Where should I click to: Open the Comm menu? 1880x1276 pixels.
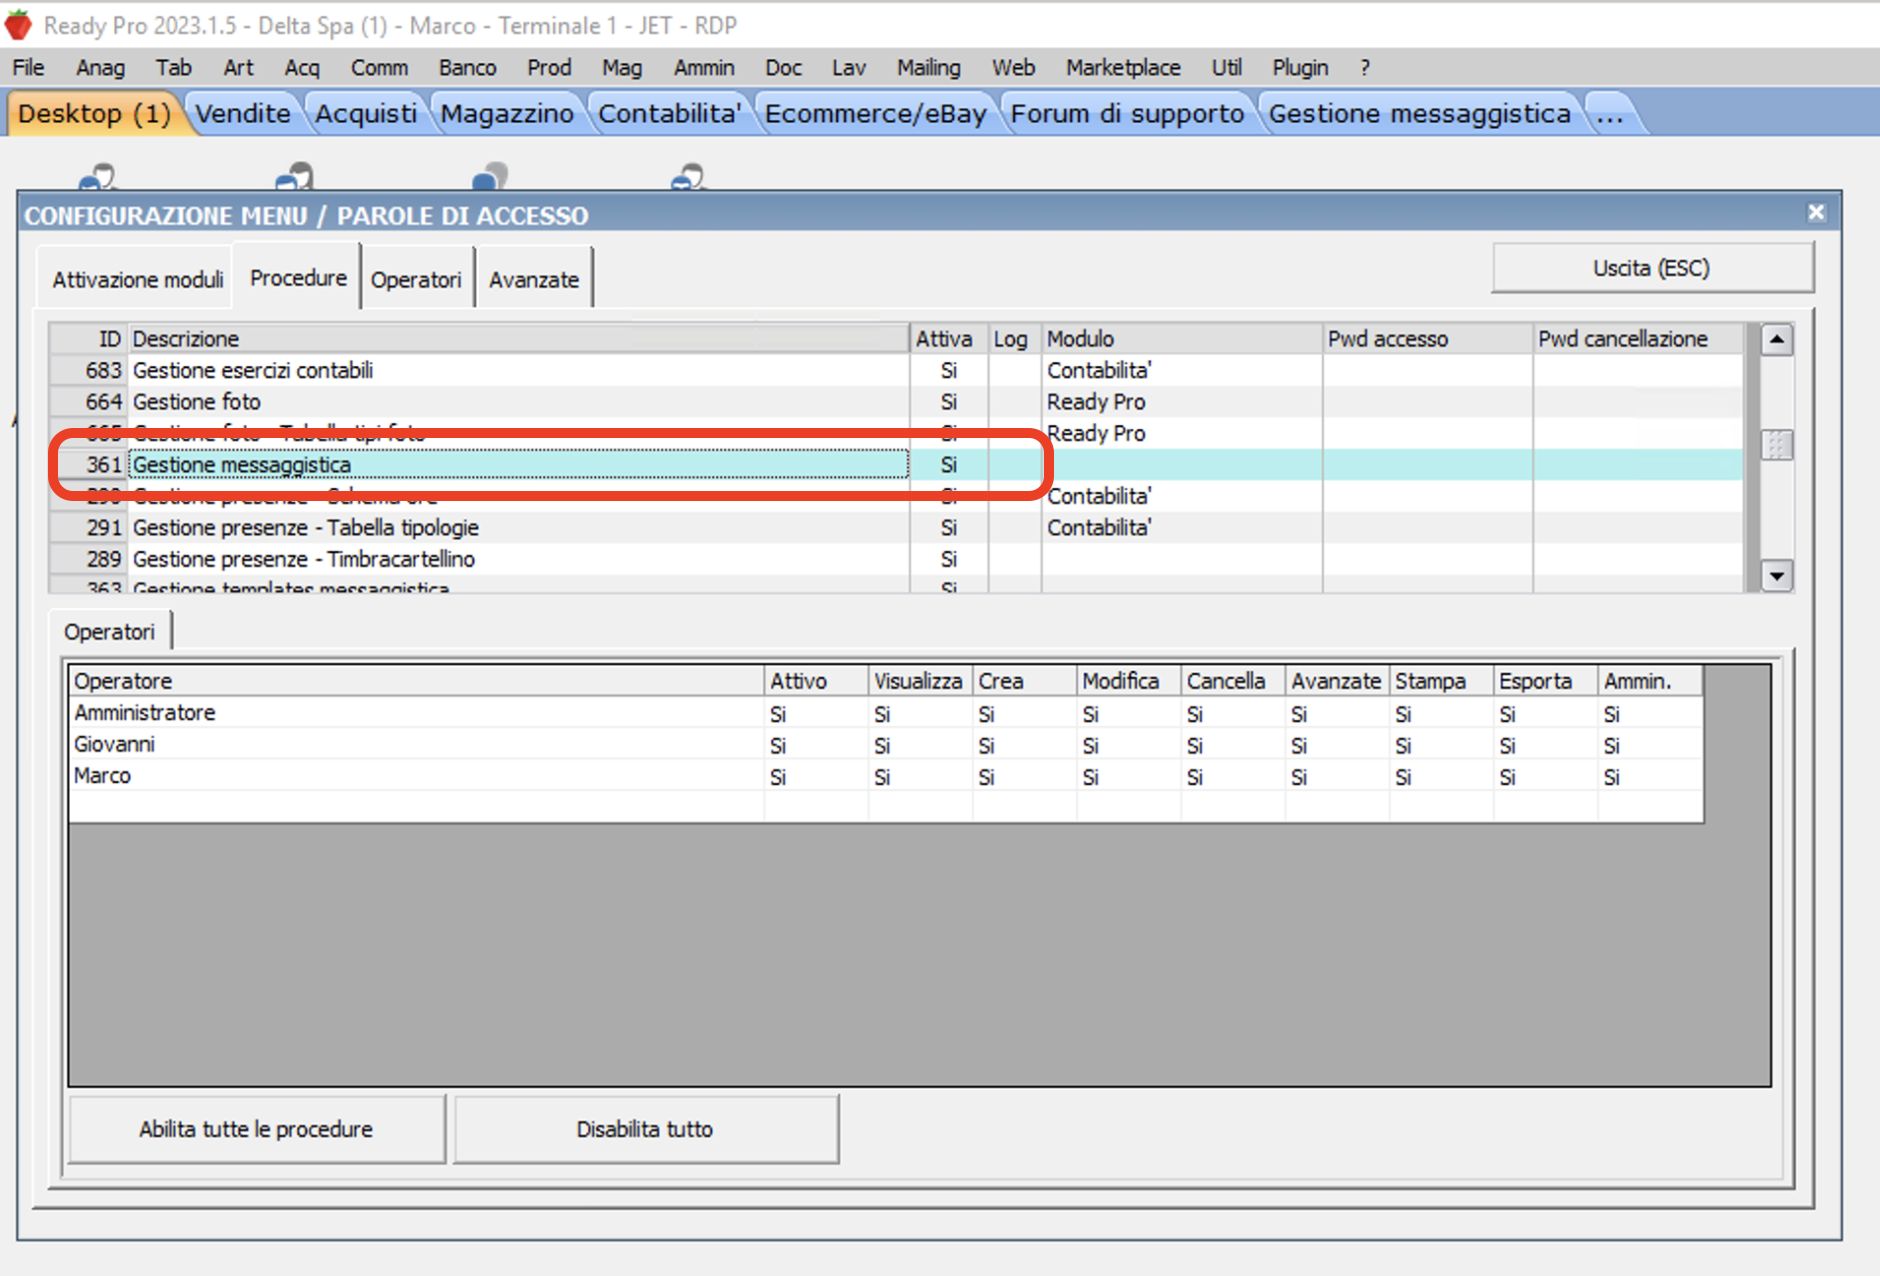click(379, 68)
